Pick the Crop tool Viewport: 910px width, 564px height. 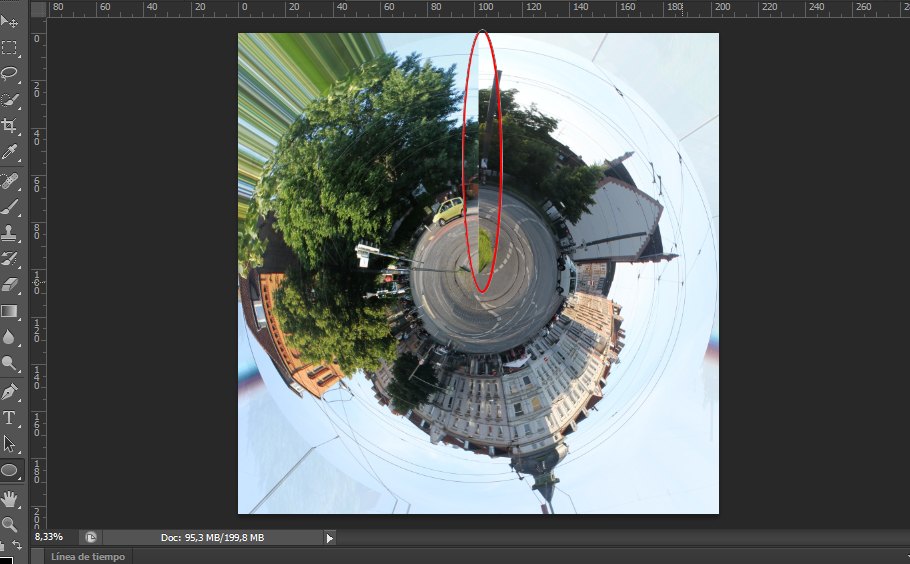click(9, 125)
